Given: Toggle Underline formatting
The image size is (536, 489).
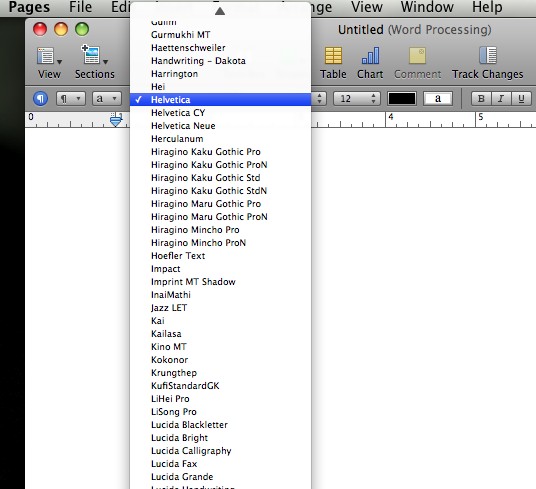Looking at the screenshot, I should click(521, 99).
